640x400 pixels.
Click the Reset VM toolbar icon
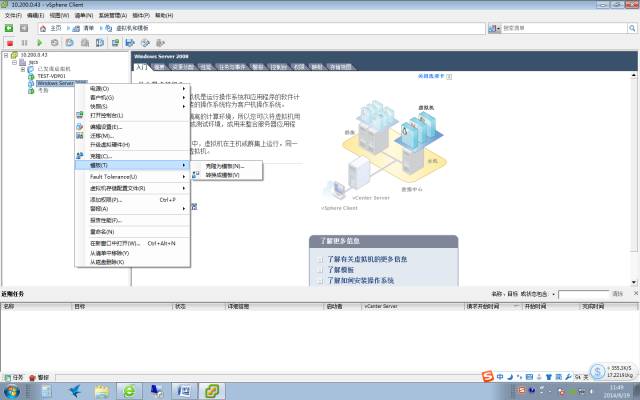pos(54,42)
